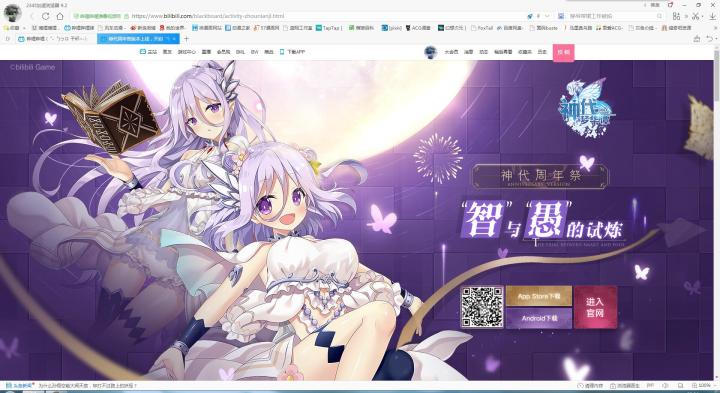
Task: Click the 头条新闻 status bar news icon
Action: tap(20, 386)
